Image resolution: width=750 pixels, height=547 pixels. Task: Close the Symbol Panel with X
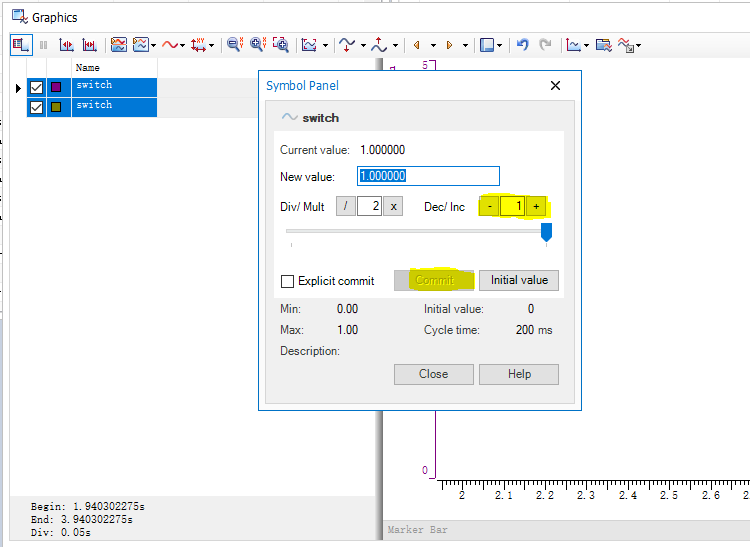tap(555, 86)
